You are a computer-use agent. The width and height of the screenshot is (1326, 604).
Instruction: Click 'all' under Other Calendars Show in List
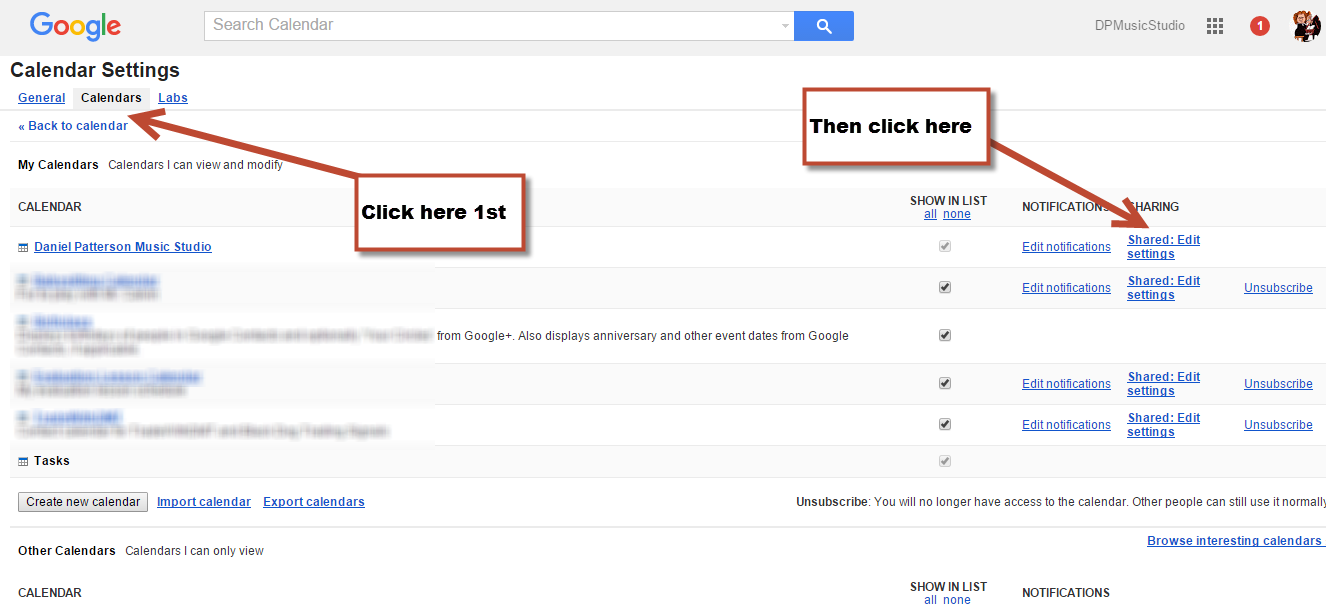pyautogui.click(x=930, y=600)
